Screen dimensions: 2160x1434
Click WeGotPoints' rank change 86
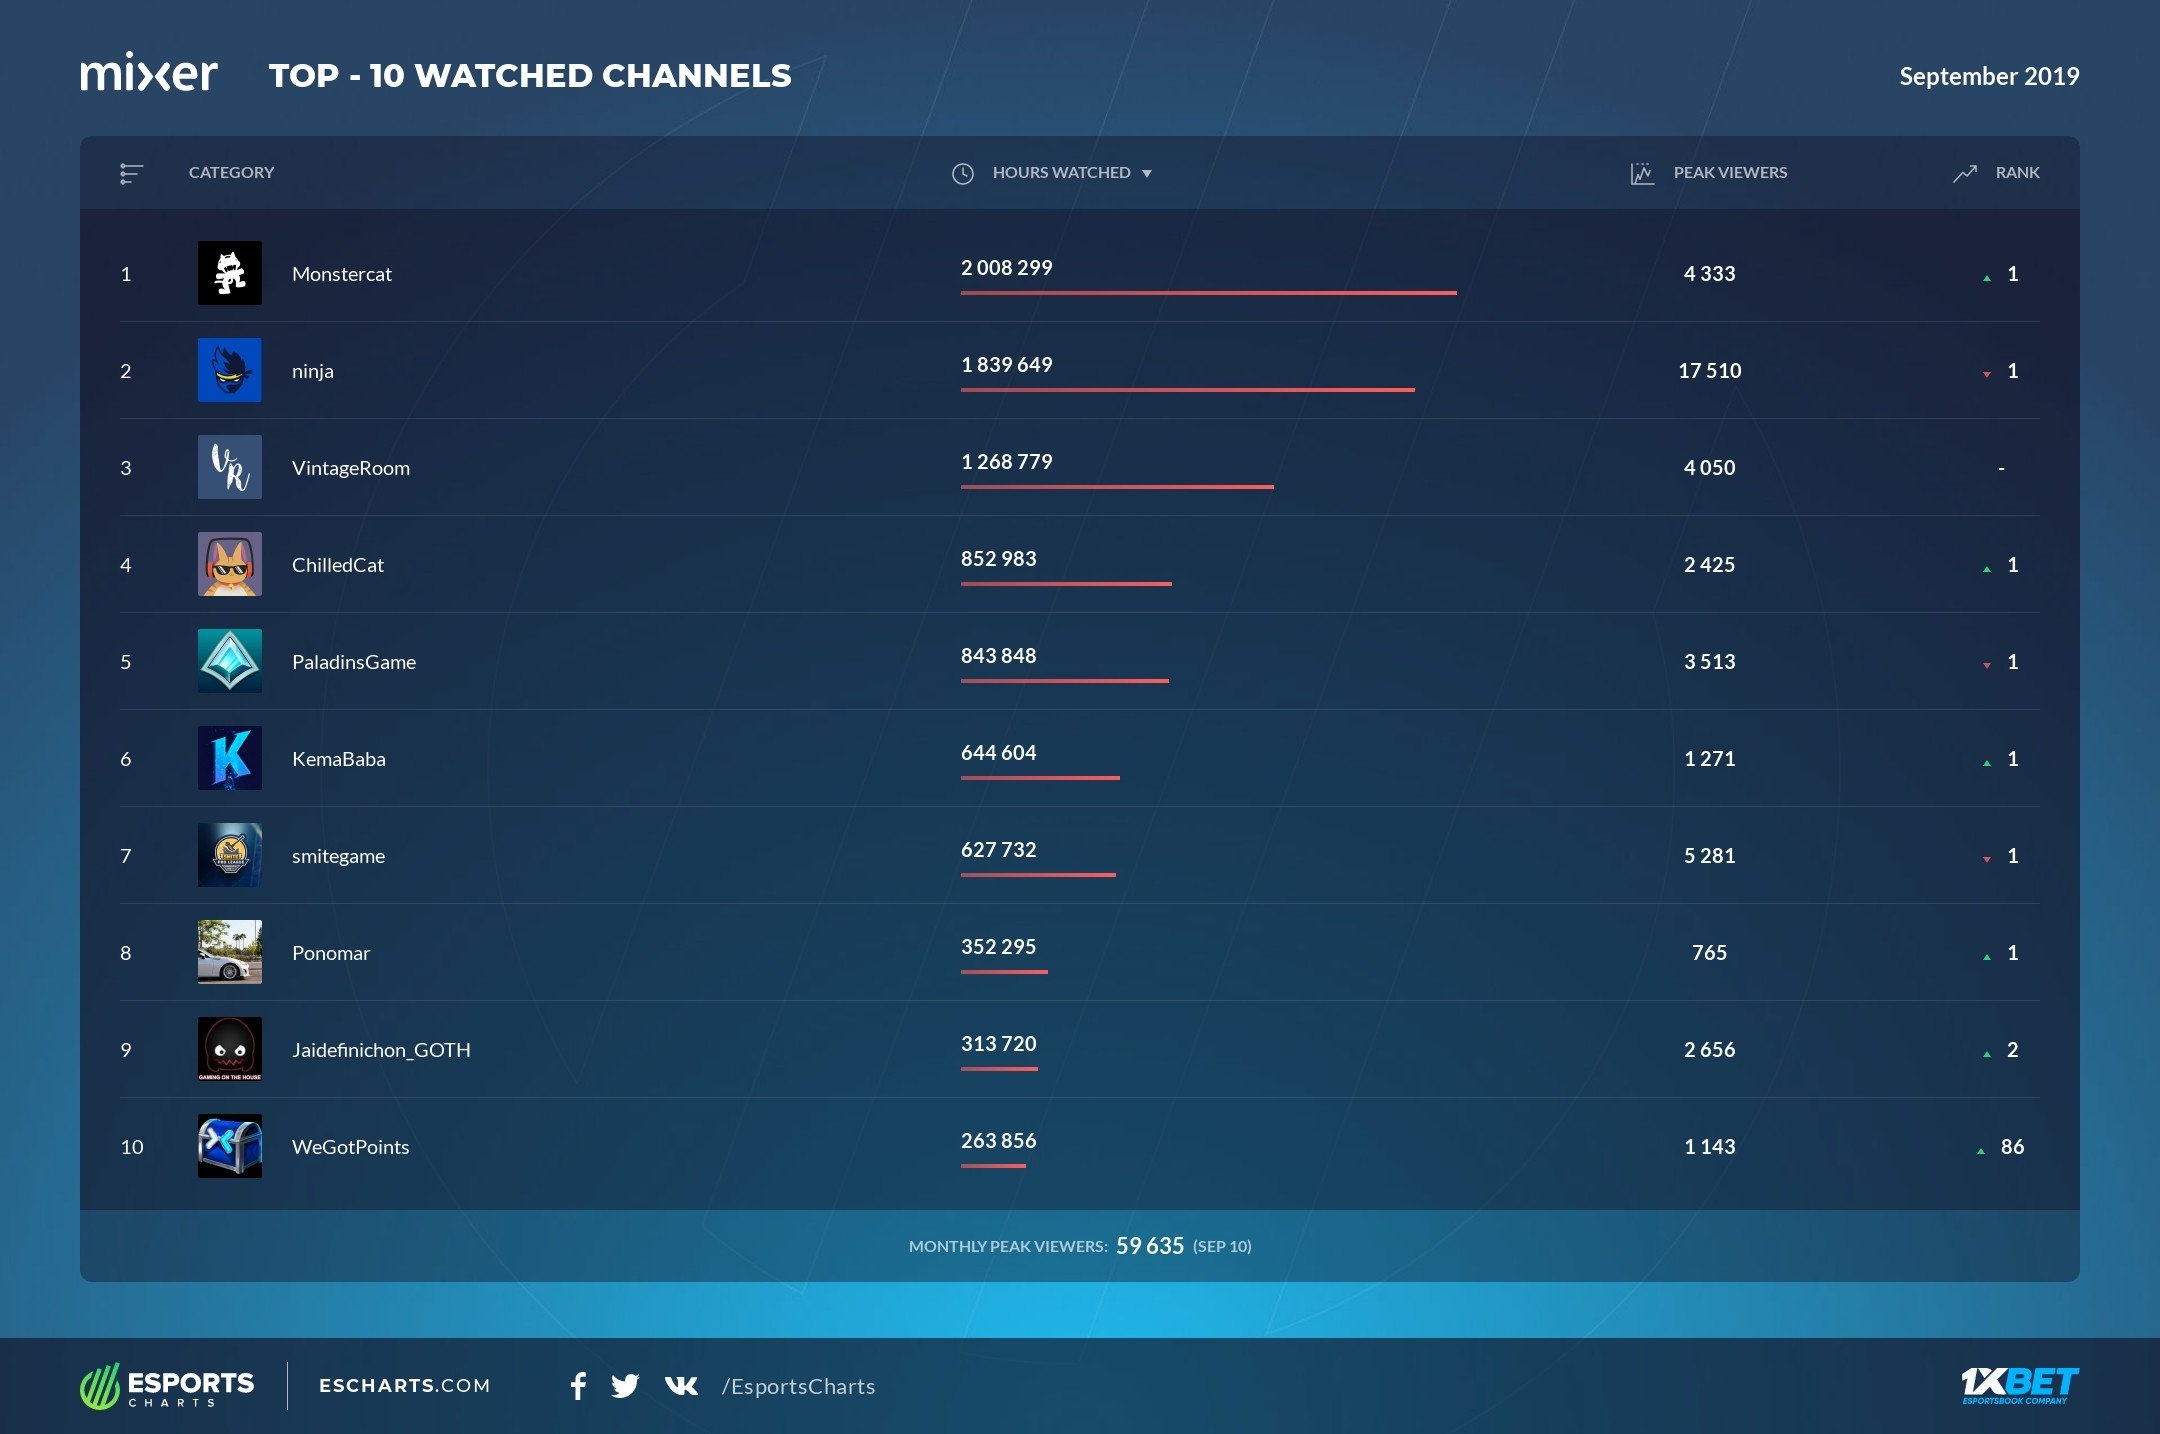2012,1147
